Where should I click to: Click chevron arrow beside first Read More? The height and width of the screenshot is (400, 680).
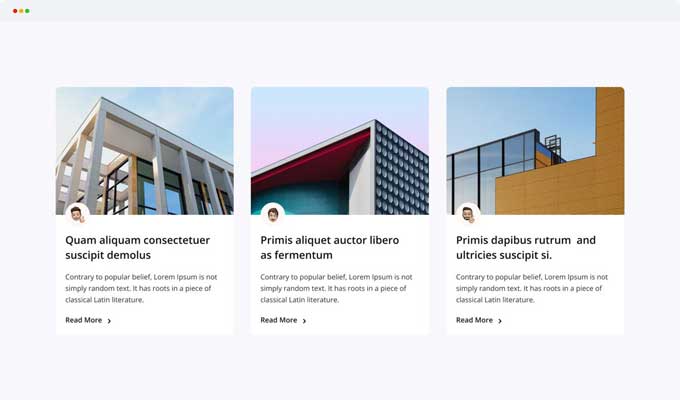click(109, 321)
